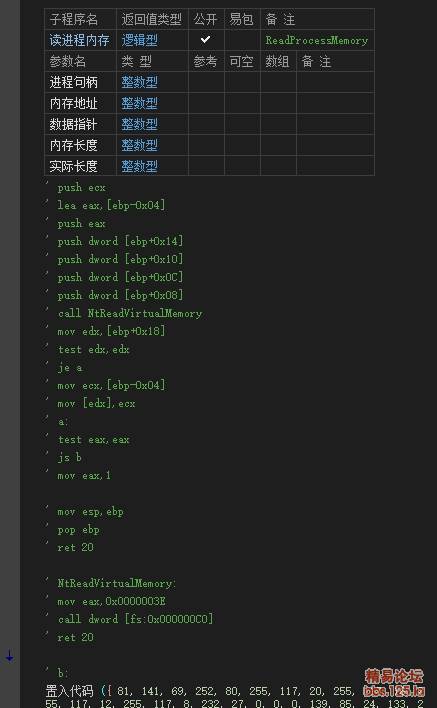Screen dimensions: 437x708
Task: Click the blue down arrow in left gutter
Action: tap(9, 656)
